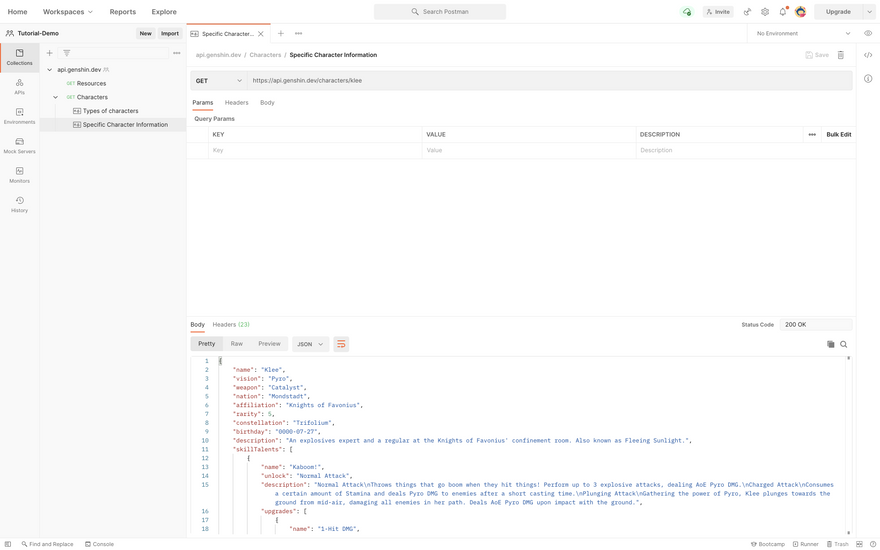
Task: Open the GET method dropdown
Action: [218, 81]
